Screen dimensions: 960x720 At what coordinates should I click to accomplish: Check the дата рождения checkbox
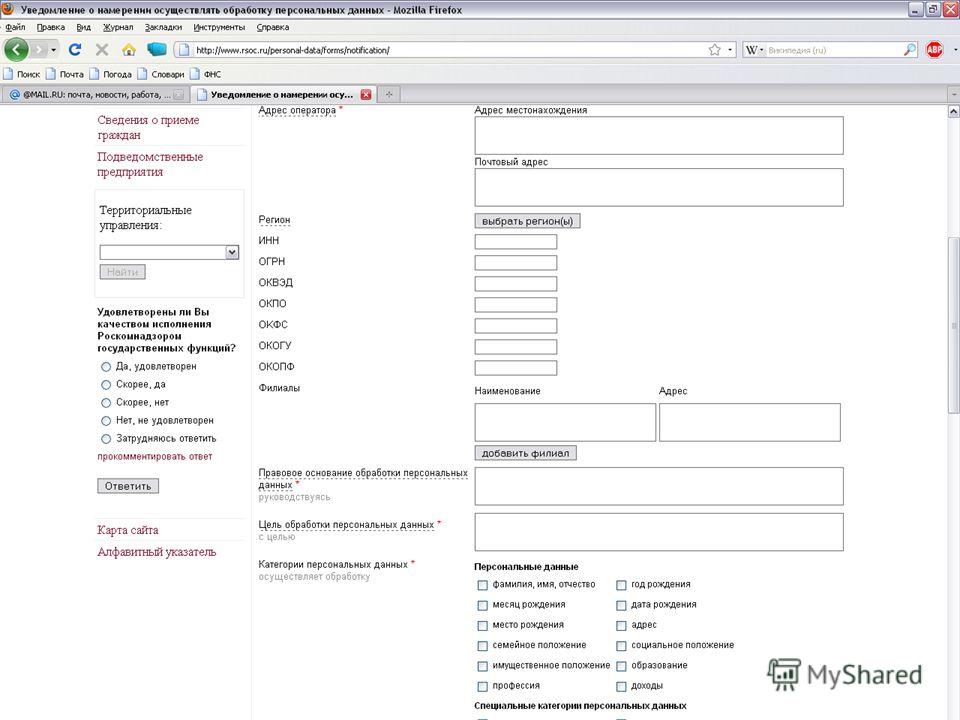(x=621, y=606)
